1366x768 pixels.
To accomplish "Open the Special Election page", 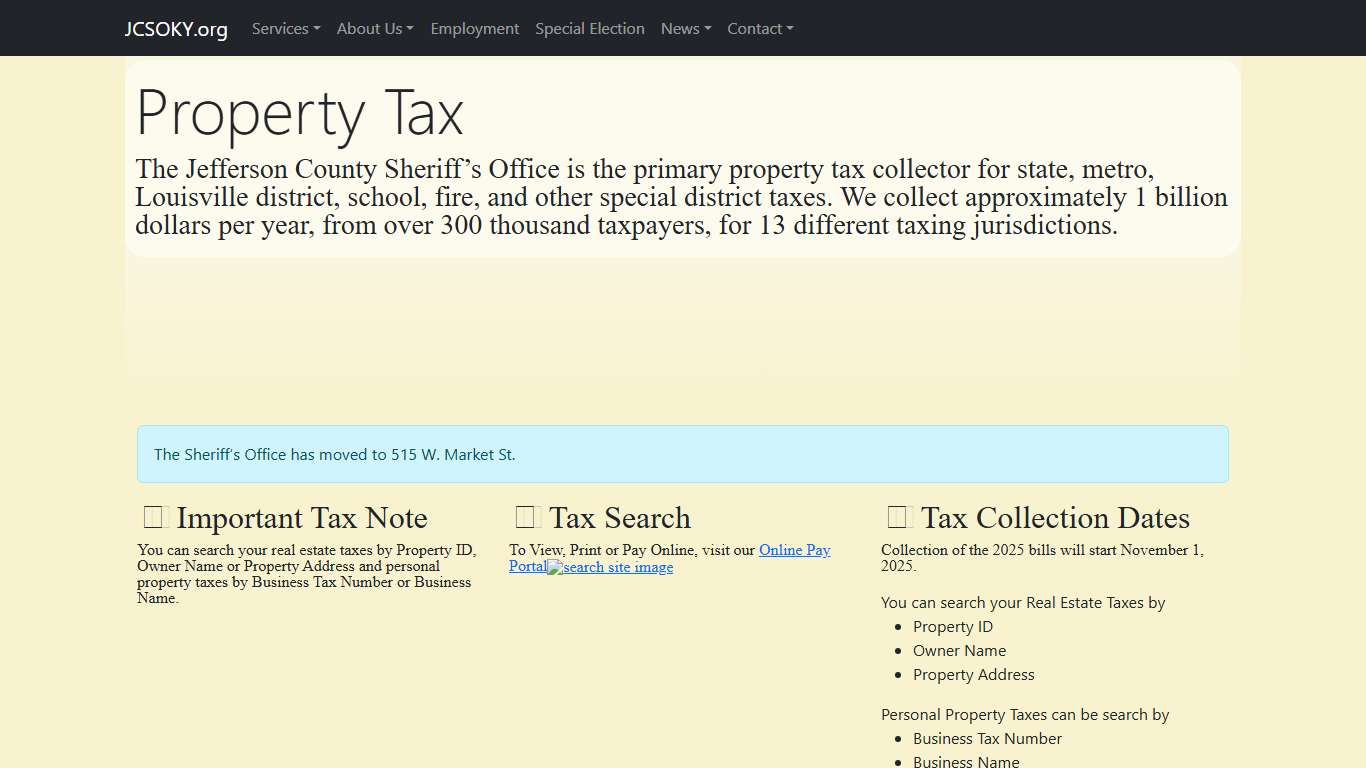I will coord(590,29).
